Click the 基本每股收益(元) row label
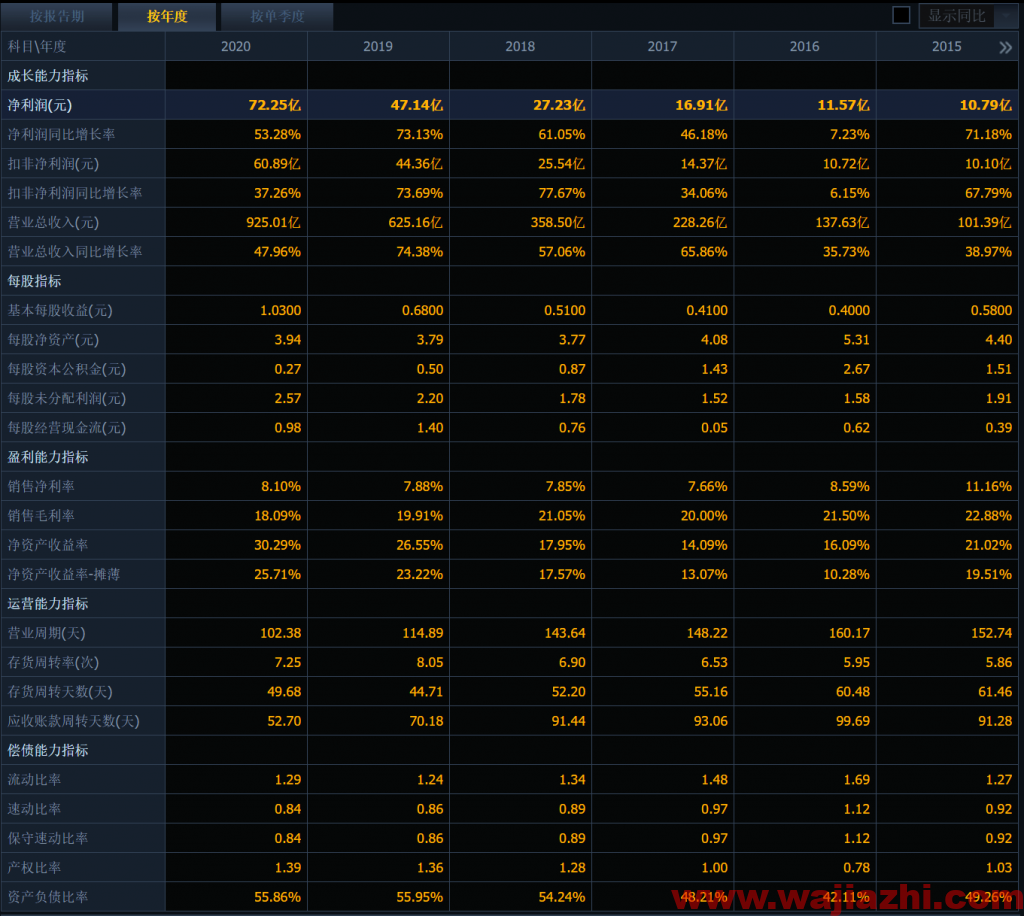Viewport: 1024px width, 916px height. (x=59, y=311)
